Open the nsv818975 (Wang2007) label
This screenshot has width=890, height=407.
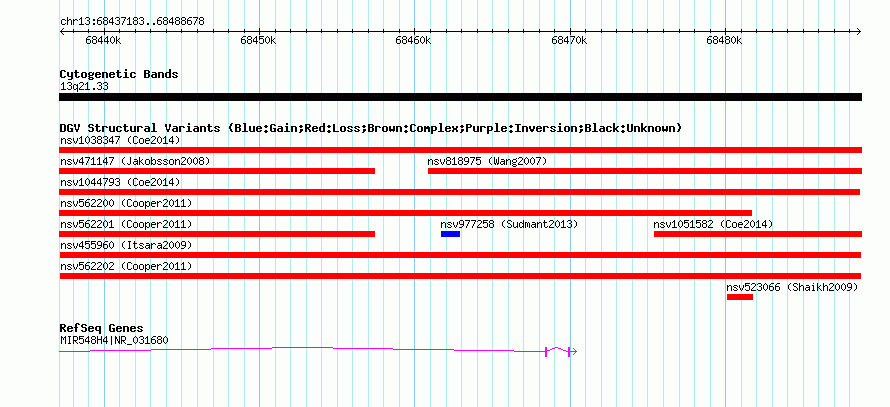point(487,161)
